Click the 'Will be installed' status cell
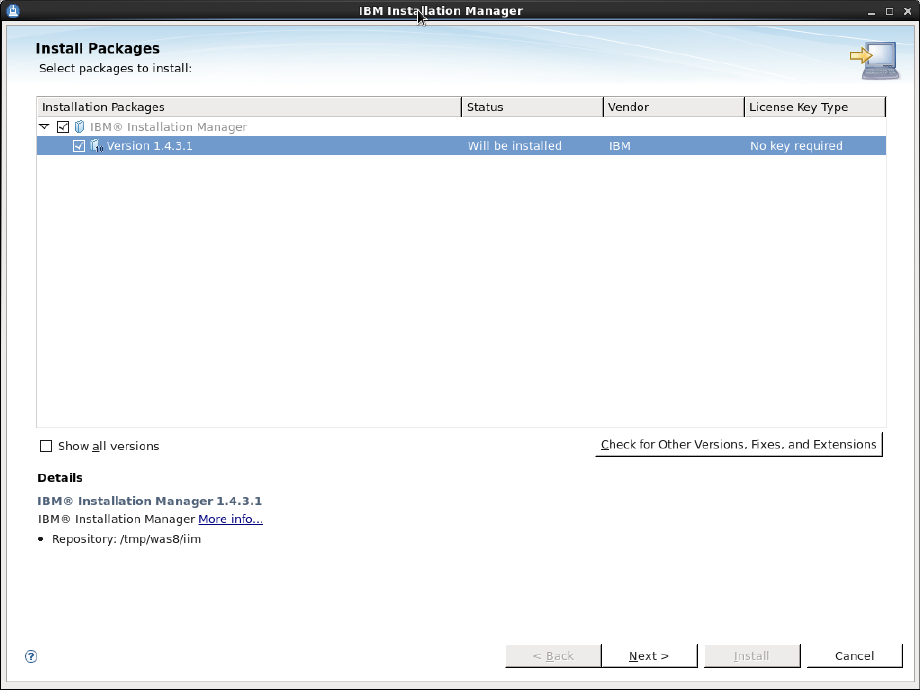This screenshot has height=690, width=920. tap(515, 146)
